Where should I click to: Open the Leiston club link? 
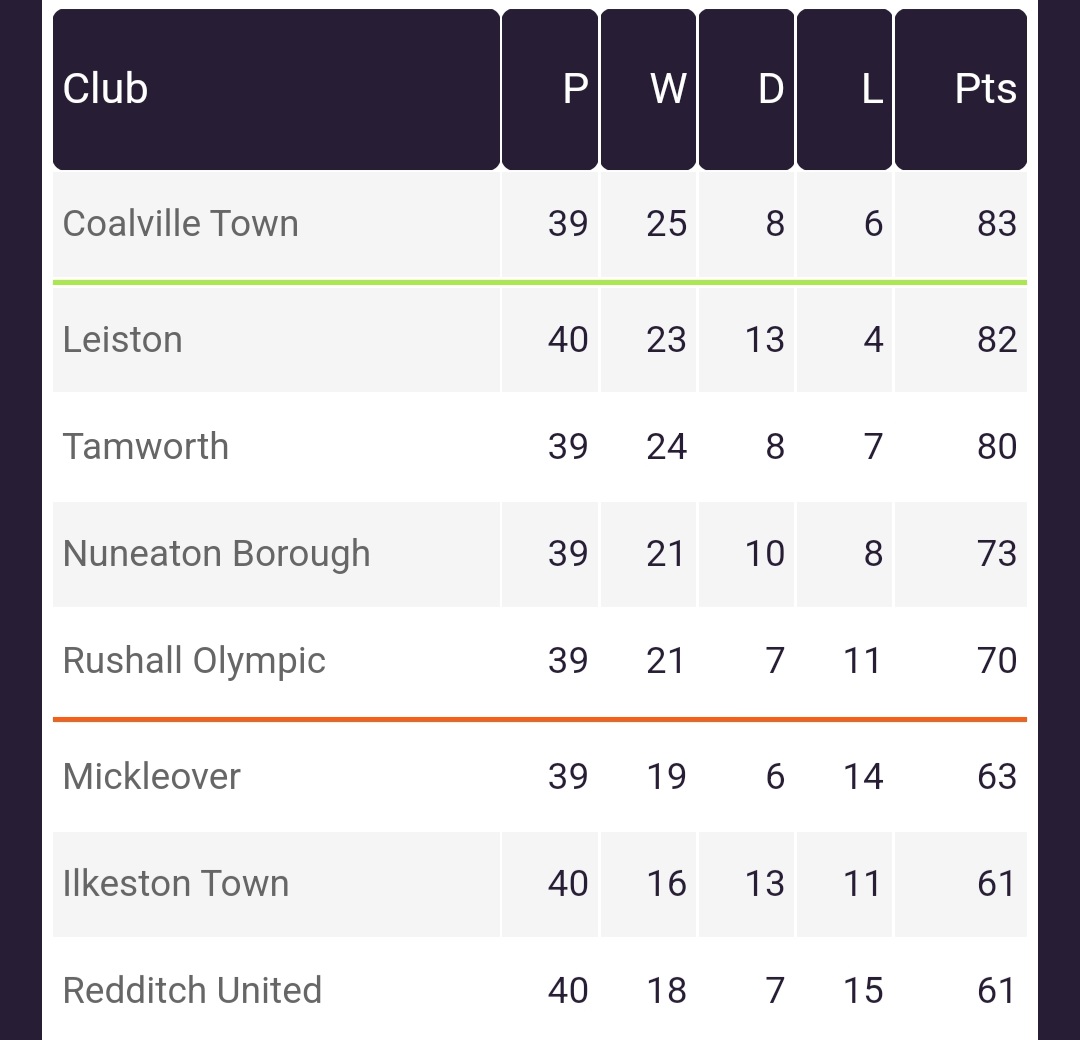(x=123, y=340)
